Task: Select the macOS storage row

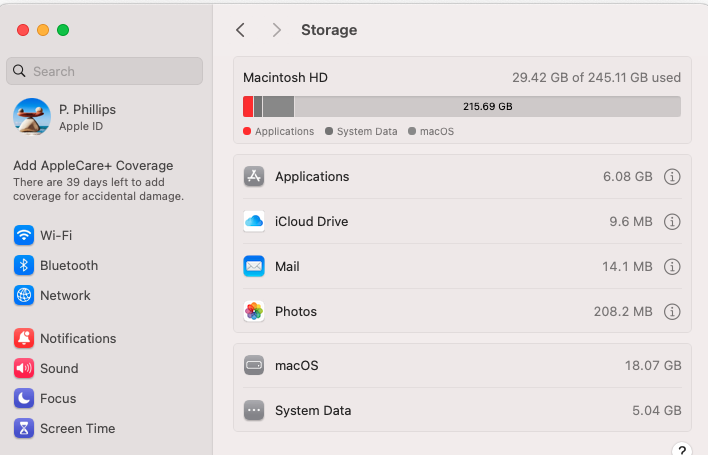Action: coord(462,366)
